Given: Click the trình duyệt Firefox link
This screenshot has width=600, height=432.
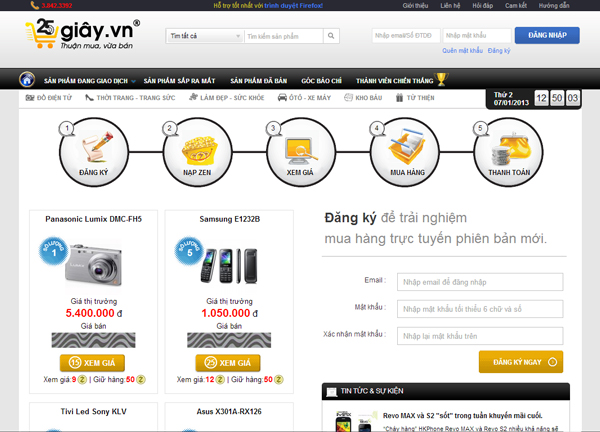Looking at the screenshot, I should pyautogui.click(x=293, y=5).
